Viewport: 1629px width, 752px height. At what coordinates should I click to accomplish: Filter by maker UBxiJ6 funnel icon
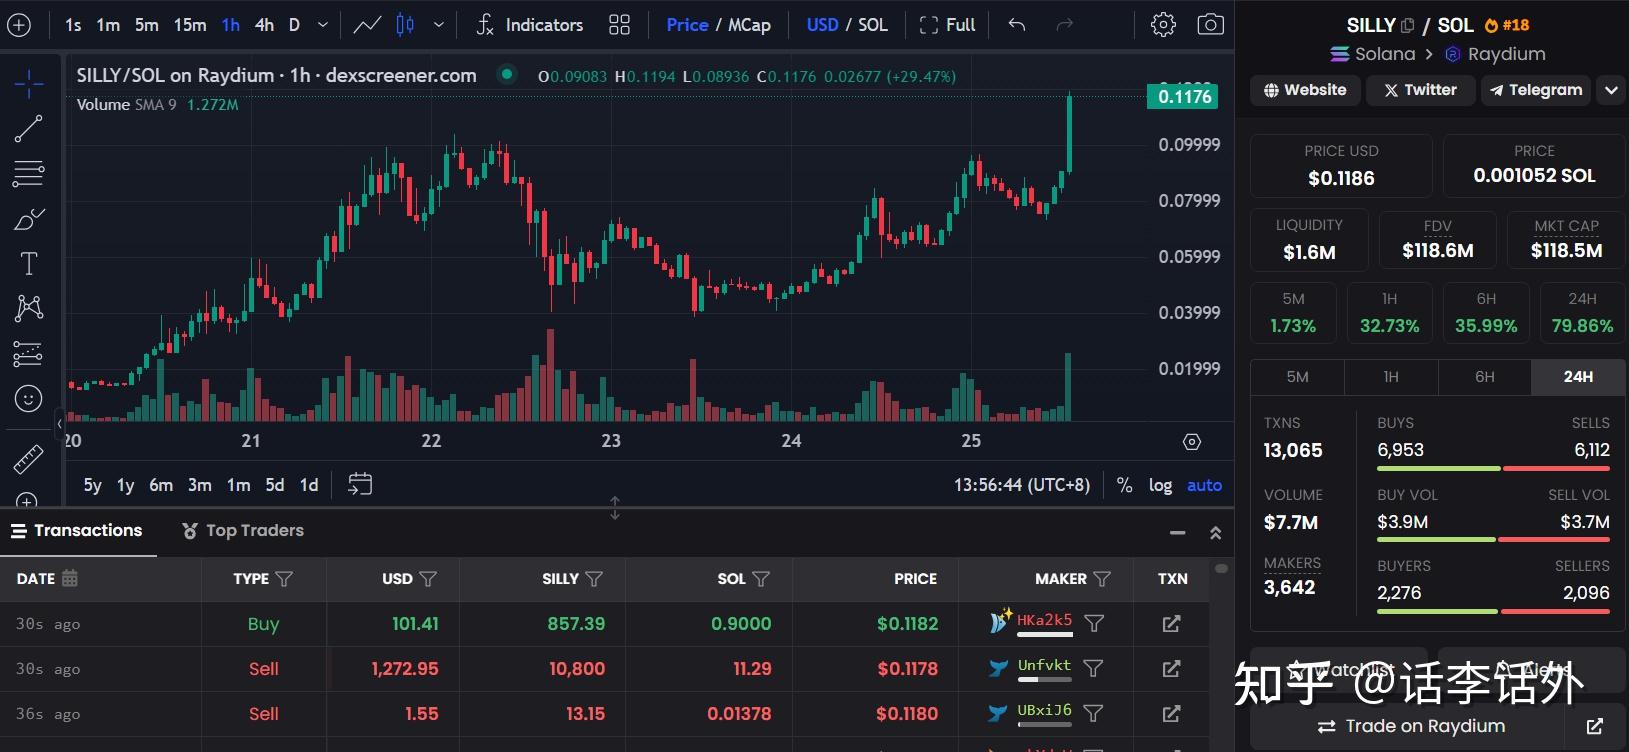pos(1094,714)
